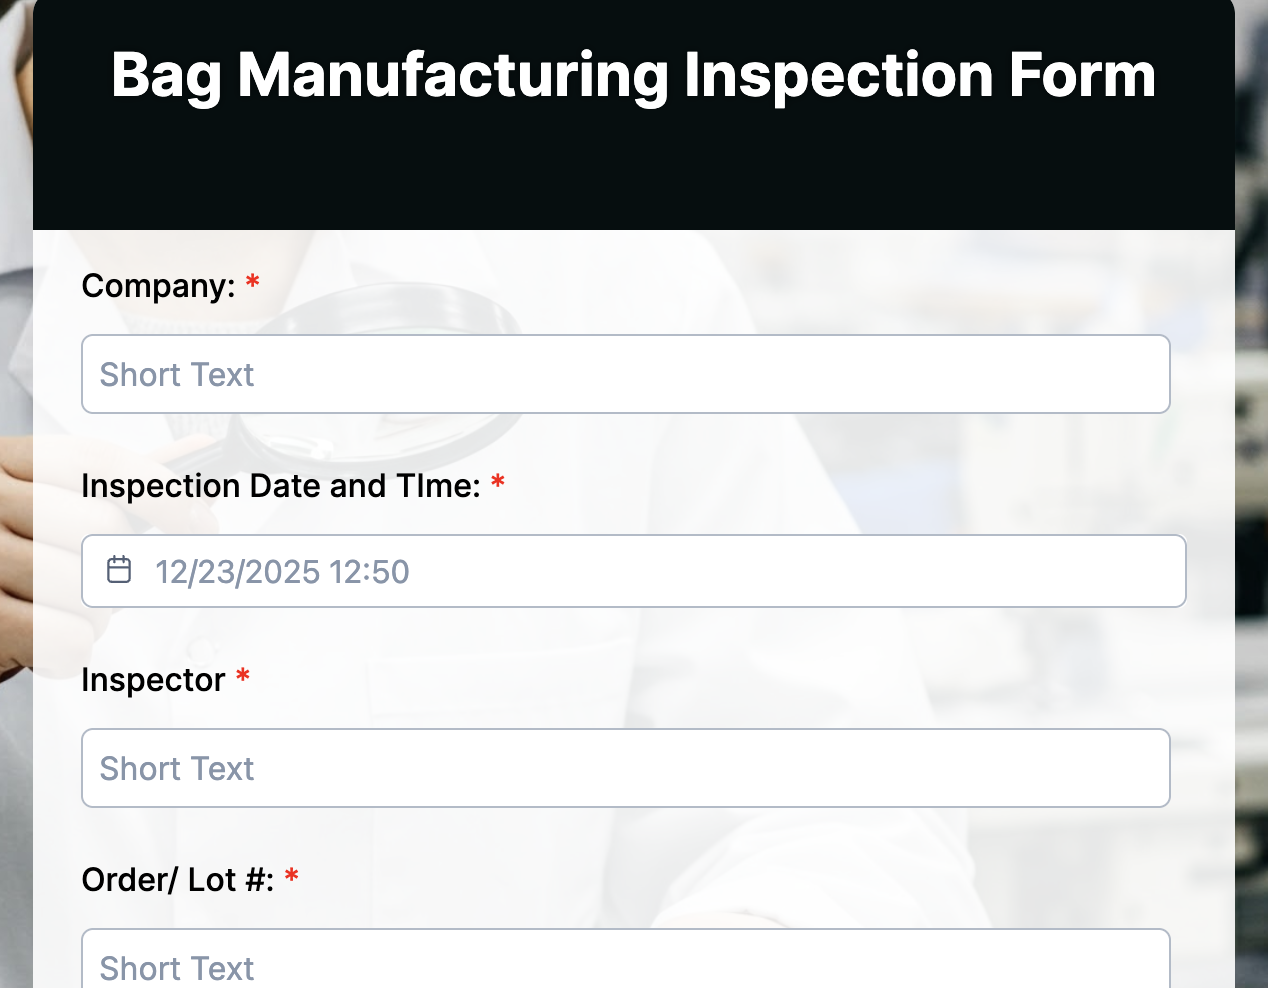The image size is (1268, 988).
Task: Click the Company input field
Action: [625, 373]
